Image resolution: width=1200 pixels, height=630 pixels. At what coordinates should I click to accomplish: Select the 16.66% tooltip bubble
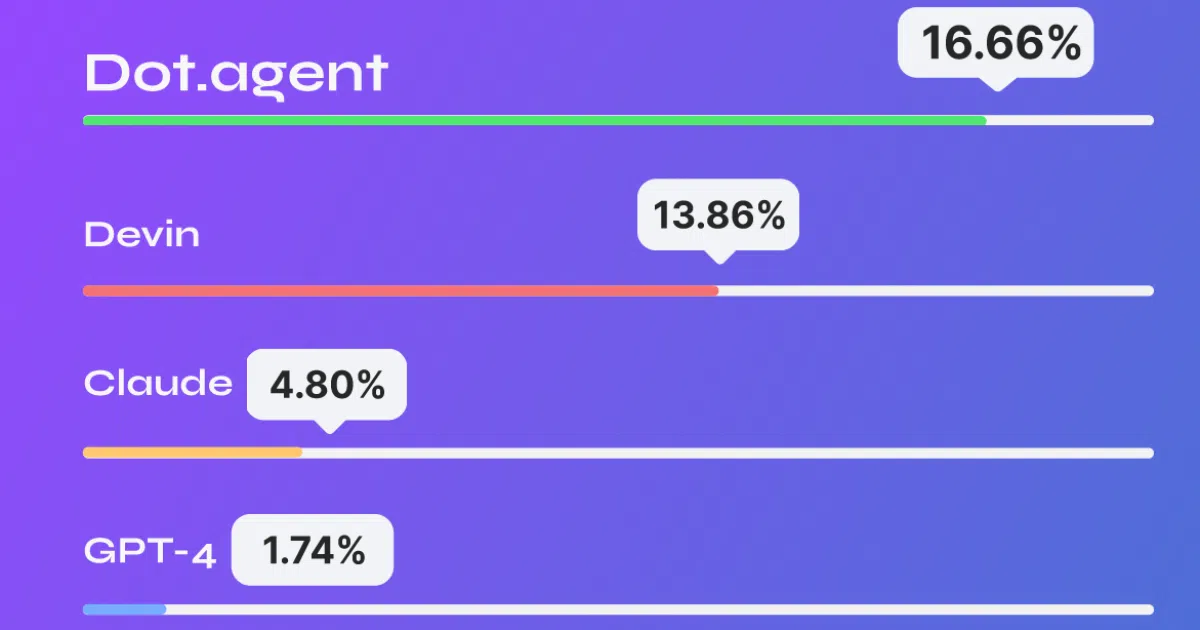(x=996, y=43)
